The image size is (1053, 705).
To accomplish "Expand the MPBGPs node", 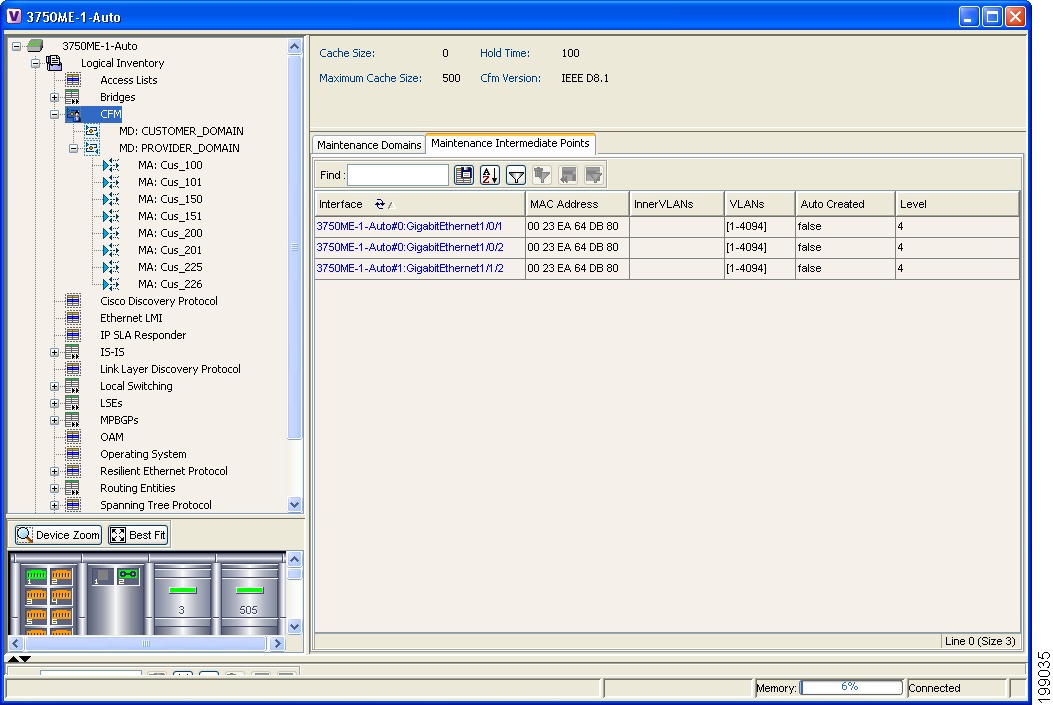I will pyautogui.click(x=54, y=420).
